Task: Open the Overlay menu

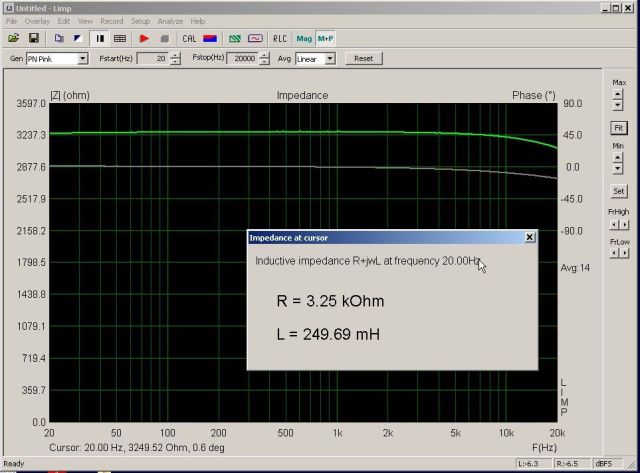Action: pyautogui.click(x=37, y=21)
